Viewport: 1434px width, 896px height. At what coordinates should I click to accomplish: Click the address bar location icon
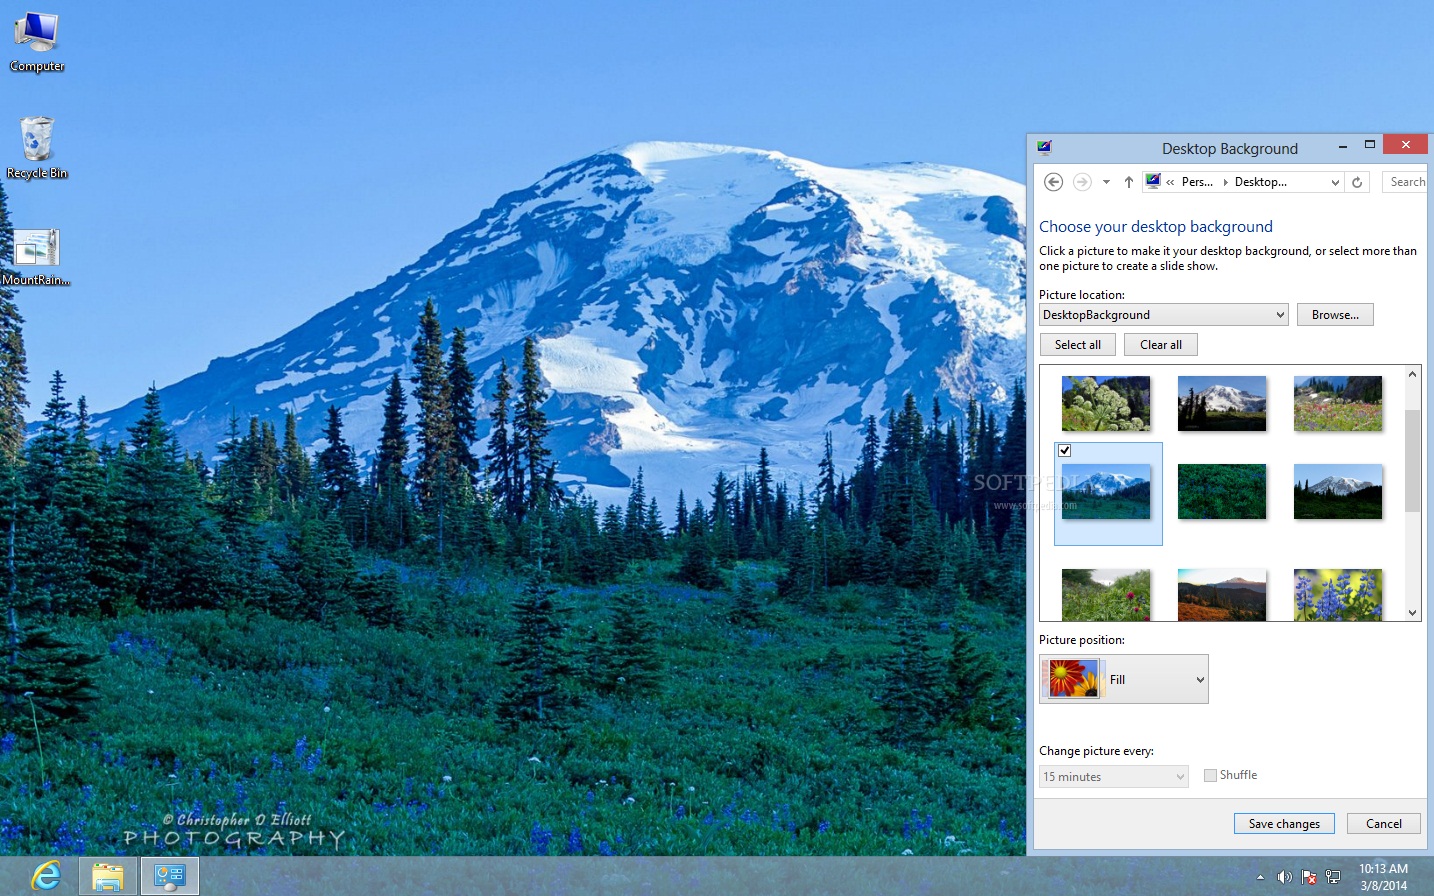[x=1153, y=182]
